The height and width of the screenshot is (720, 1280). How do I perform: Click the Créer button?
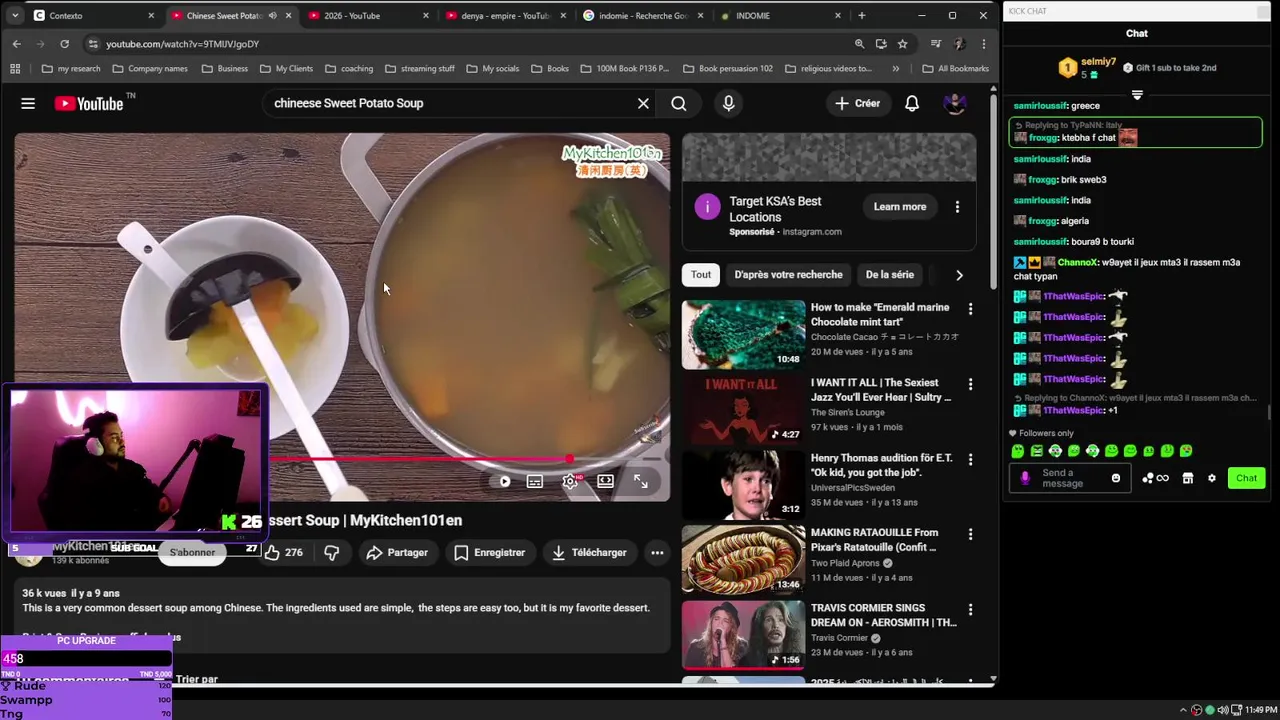pos(858,103)
